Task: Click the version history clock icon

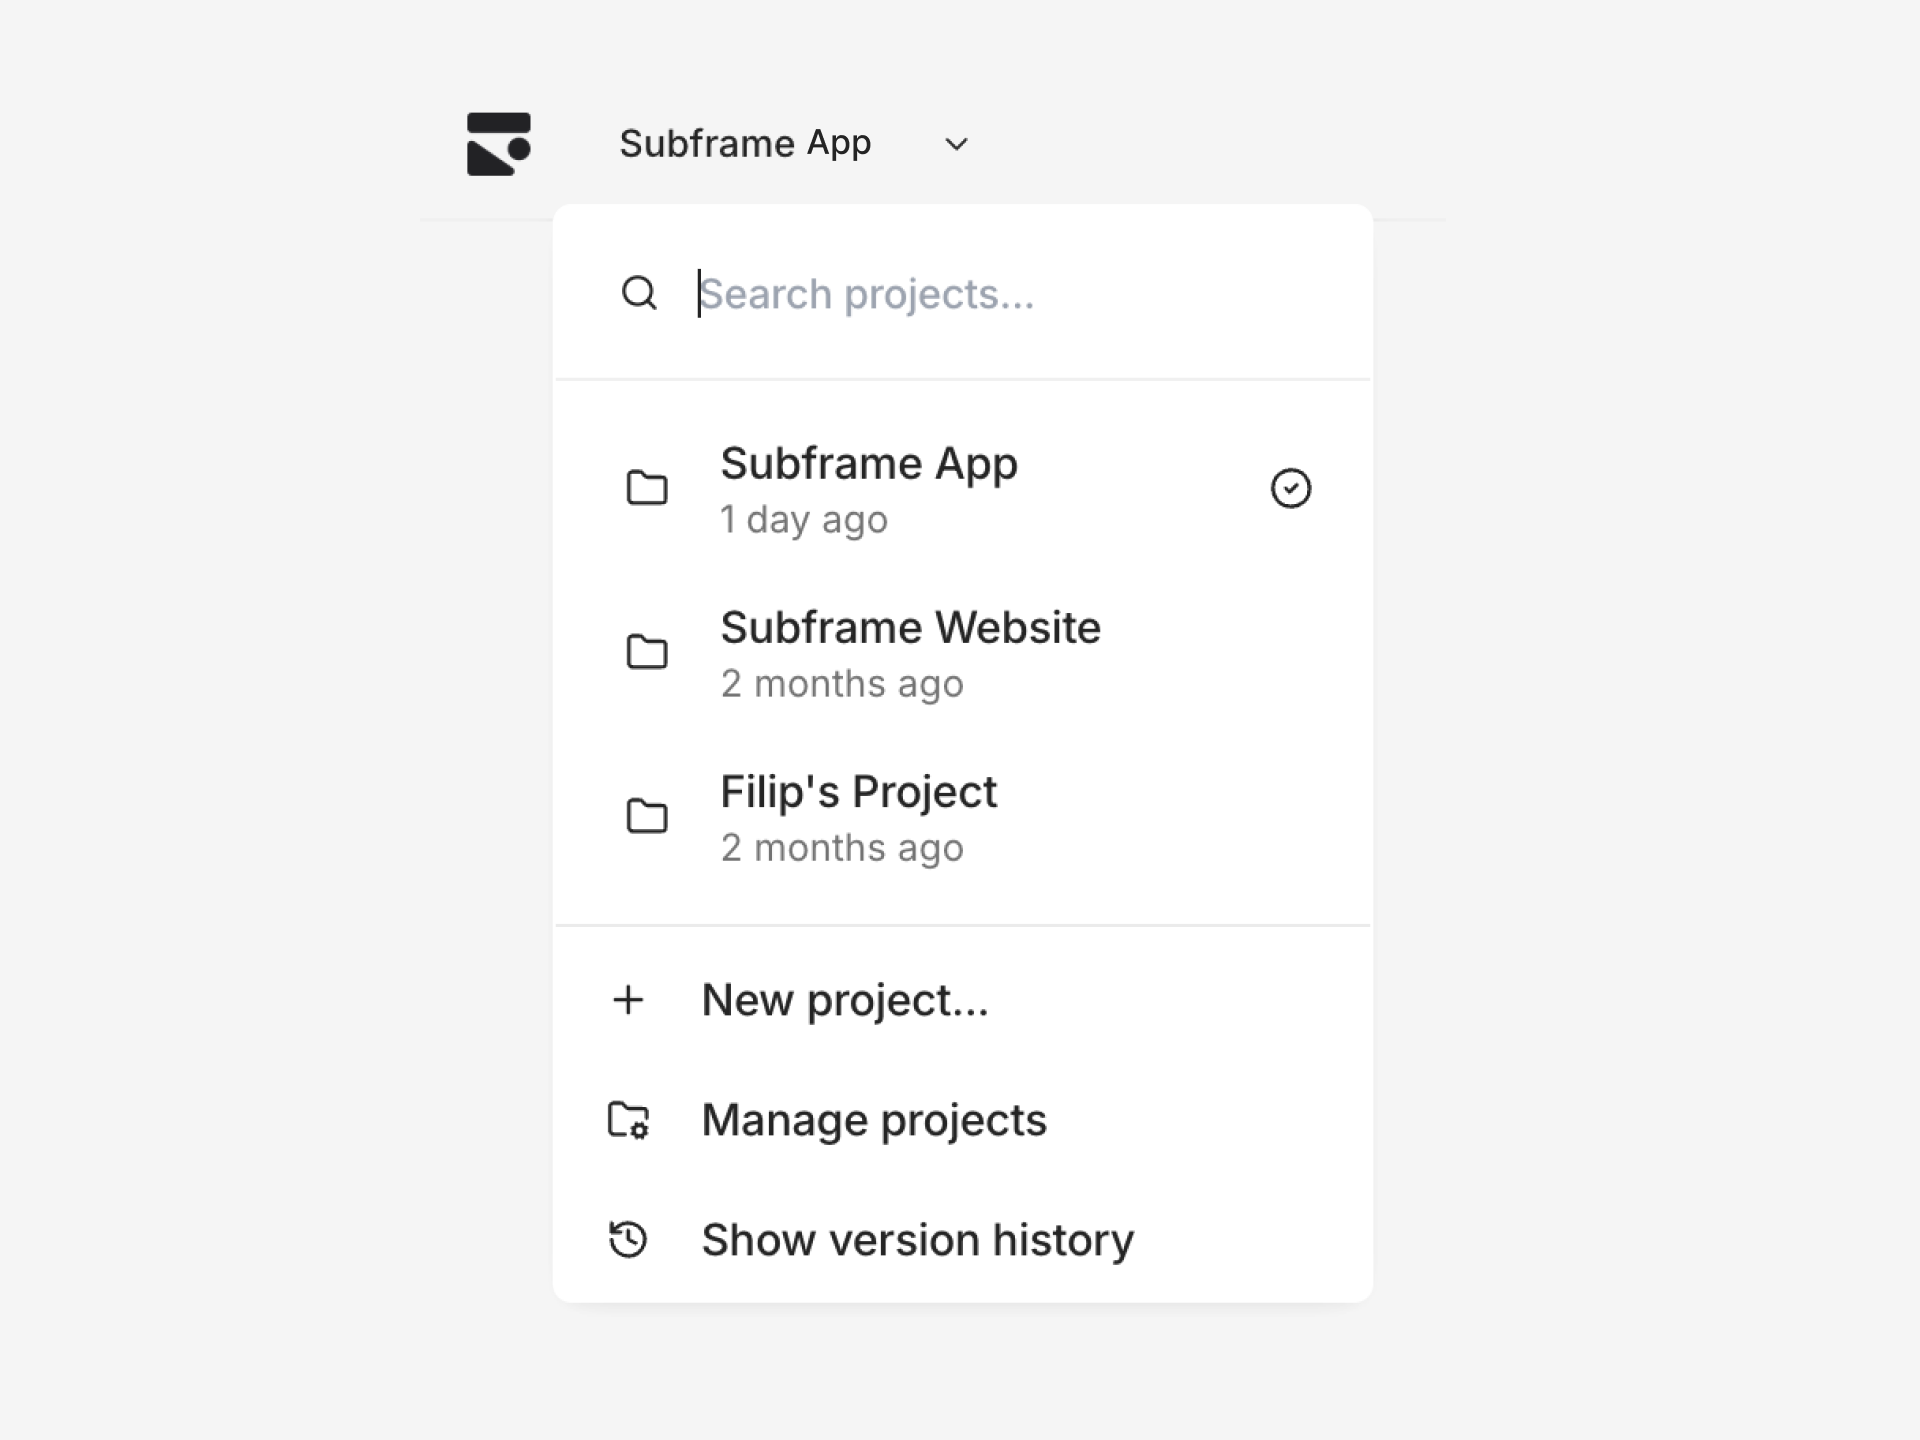Action: (626, 1239)
